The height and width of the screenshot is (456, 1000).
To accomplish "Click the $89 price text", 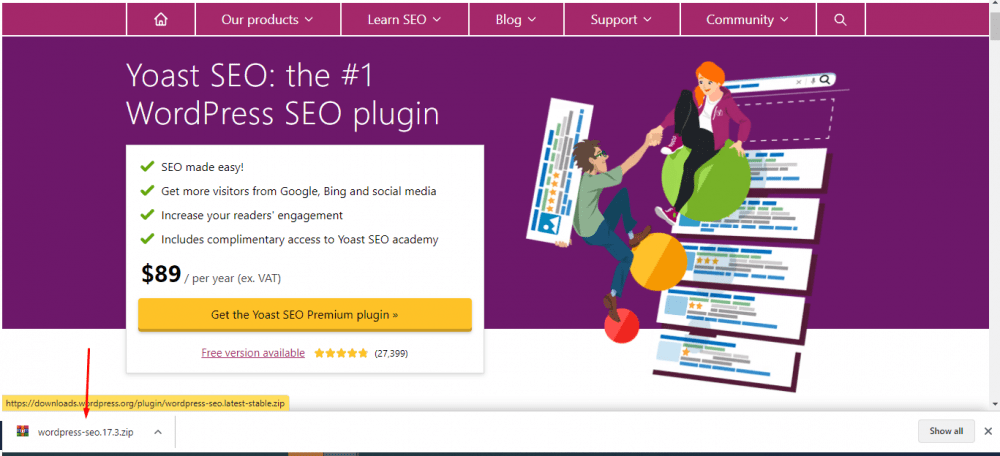I will click(161, 274).
